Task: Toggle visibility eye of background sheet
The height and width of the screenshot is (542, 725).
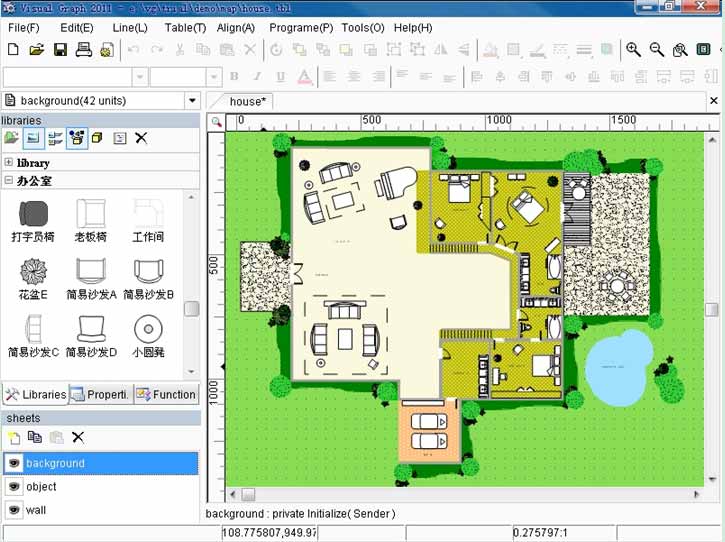Action: pyautogui.click(x=14, y=463)
